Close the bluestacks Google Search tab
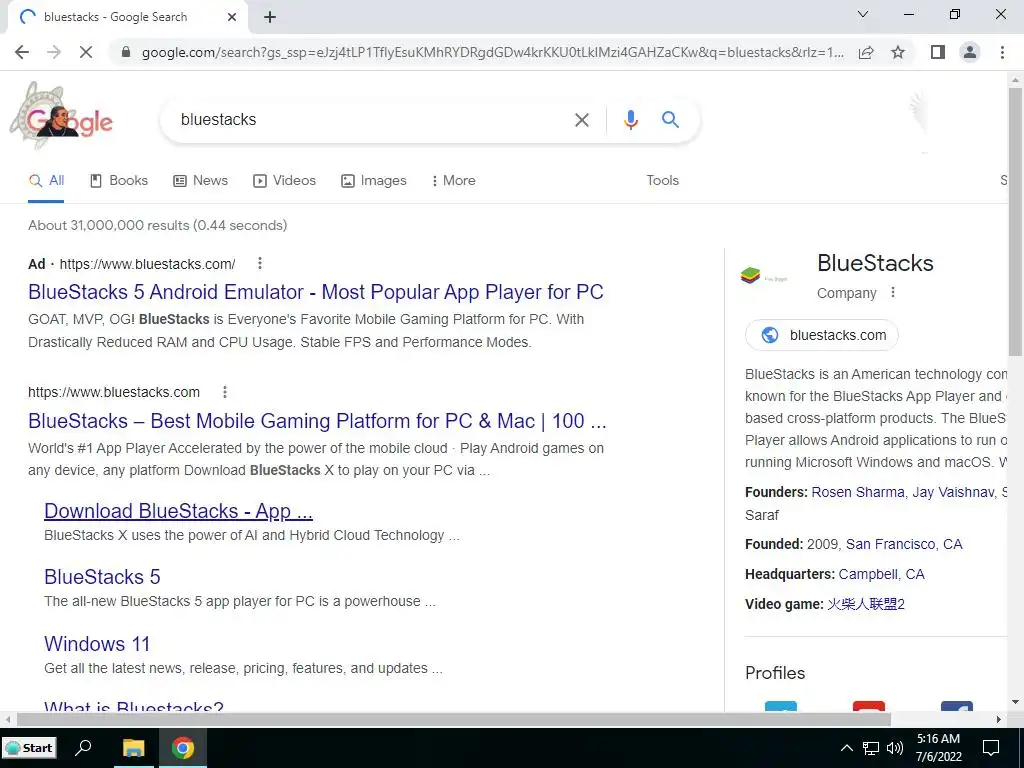The image size is (1024, 768). pos(232,17)
